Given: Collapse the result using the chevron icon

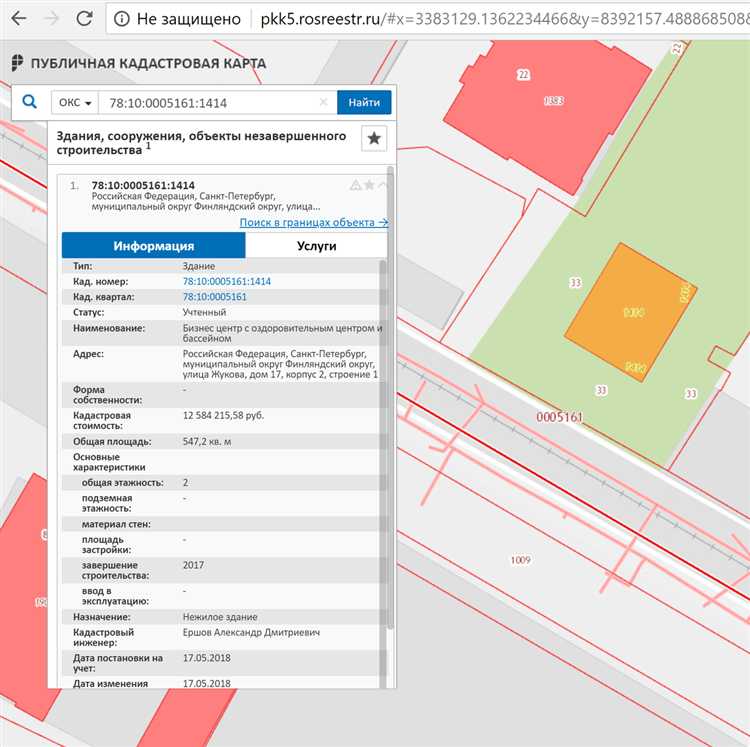Looking at the screenshot, I should (x=382, y=185).
